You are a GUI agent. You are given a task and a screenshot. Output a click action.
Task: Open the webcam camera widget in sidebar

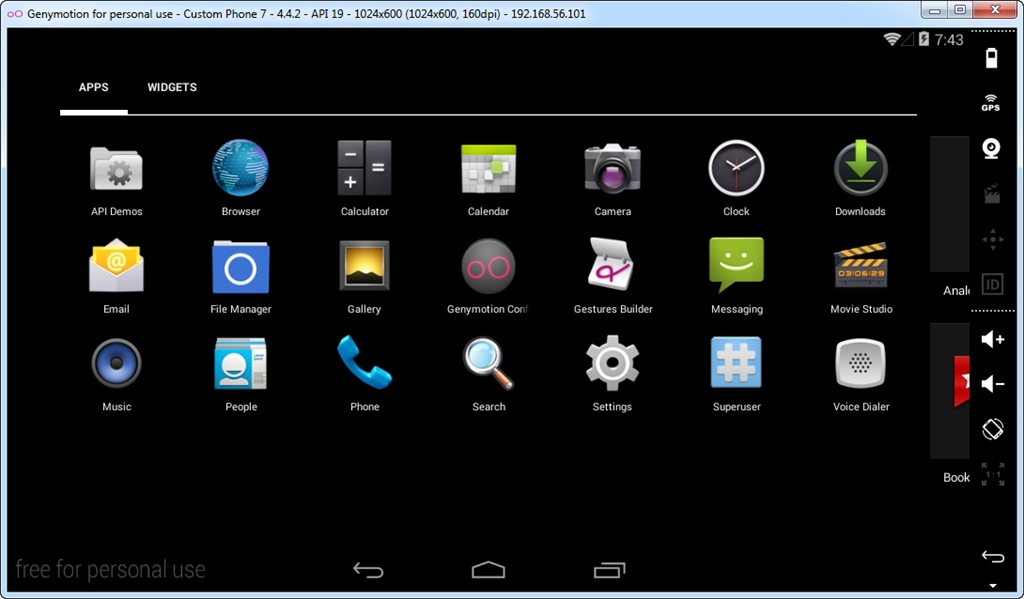(x=991, y=148)
